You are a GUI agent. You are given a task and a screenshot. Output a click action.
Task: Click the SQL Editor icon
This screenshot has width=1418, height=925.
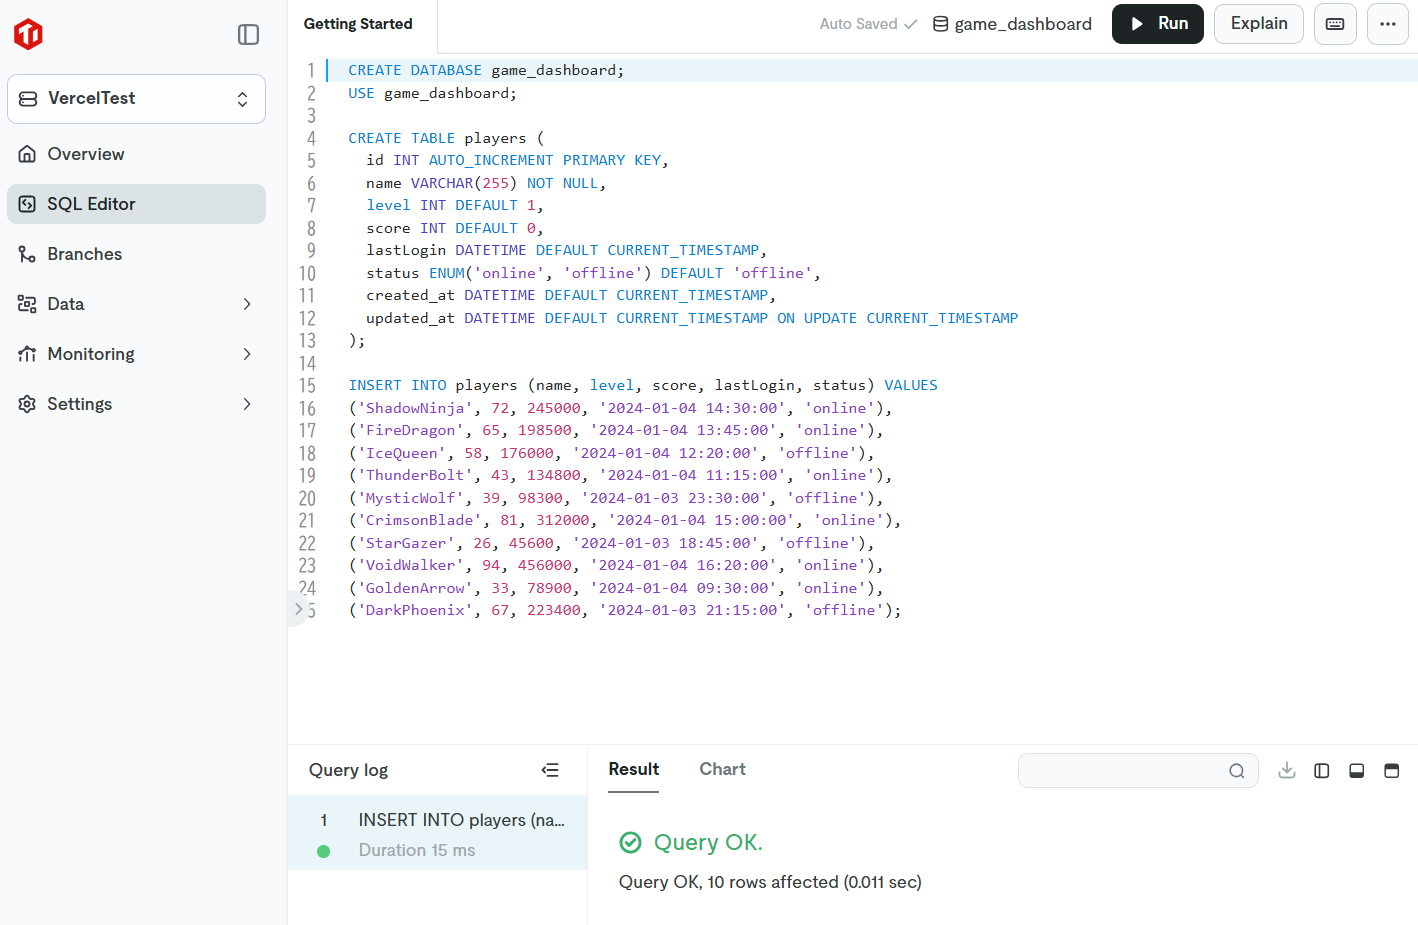tap(27, 204)
